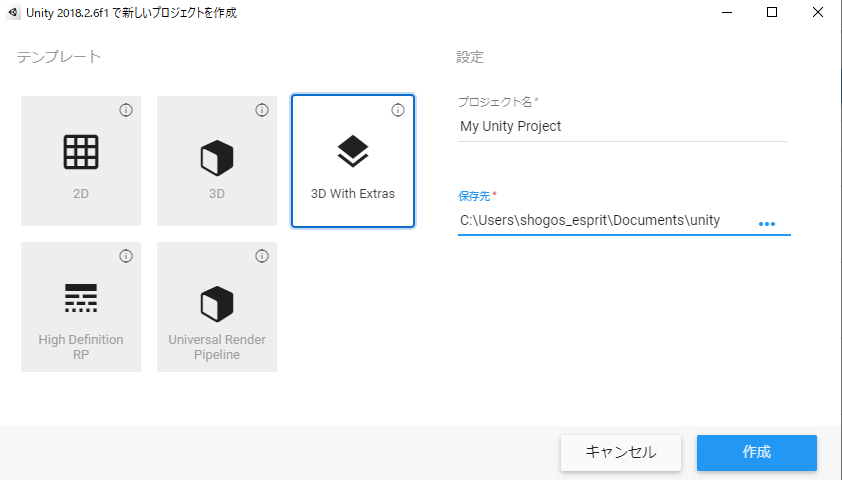Show info for High Definition RP
Viewport: 842px width, 480px height.
click(x=126, y=256)
